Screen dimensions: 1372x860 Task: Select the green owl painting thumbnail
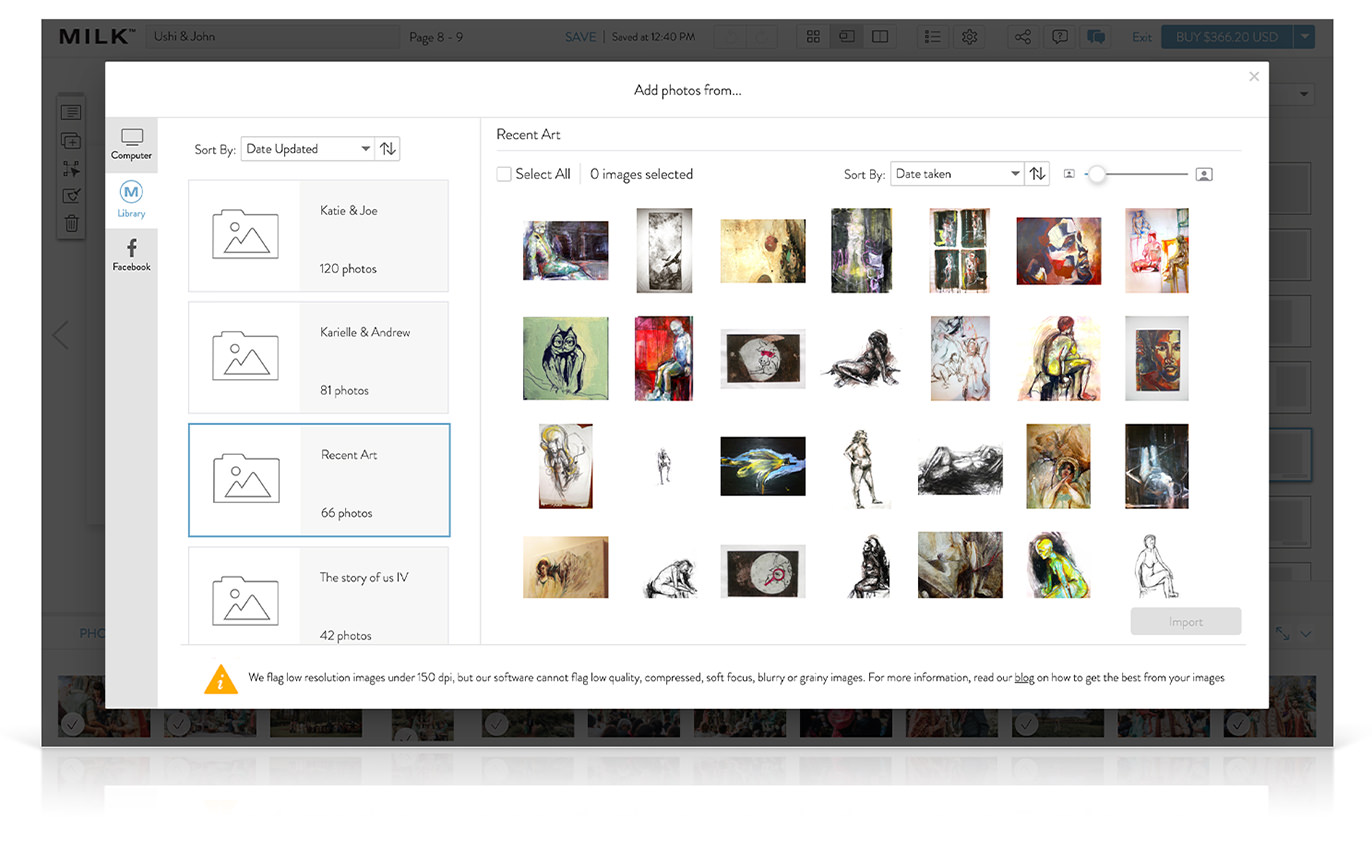[566, 358]
